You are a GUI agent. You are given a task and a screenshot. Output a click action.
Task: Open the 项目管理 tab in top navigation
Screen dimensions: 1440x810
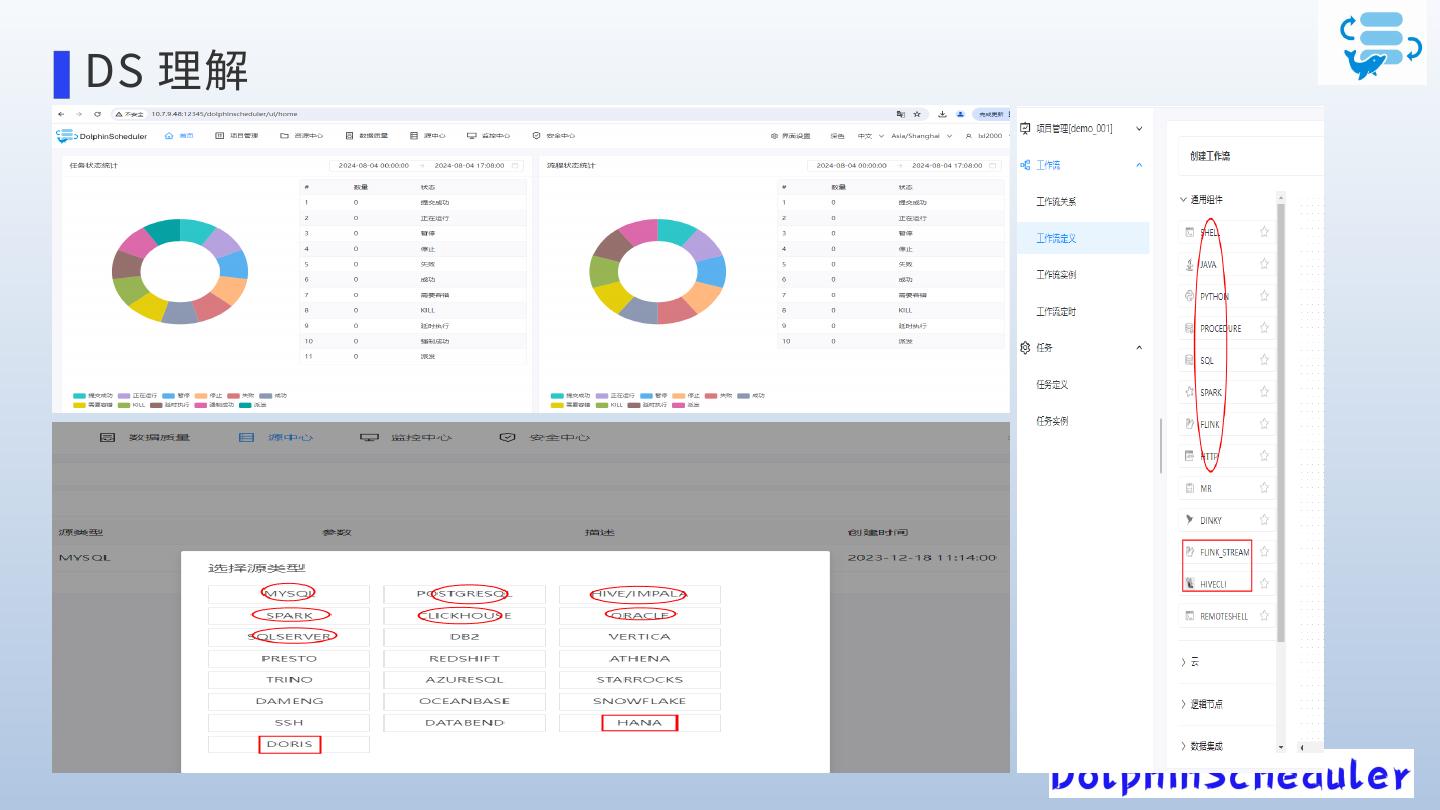click(237, 136)
